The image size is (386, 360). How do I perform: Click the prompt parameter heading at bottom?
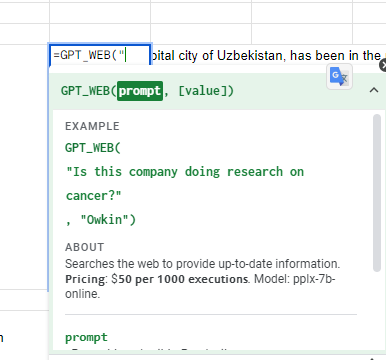pyautogui.click(x=86, y=337)
